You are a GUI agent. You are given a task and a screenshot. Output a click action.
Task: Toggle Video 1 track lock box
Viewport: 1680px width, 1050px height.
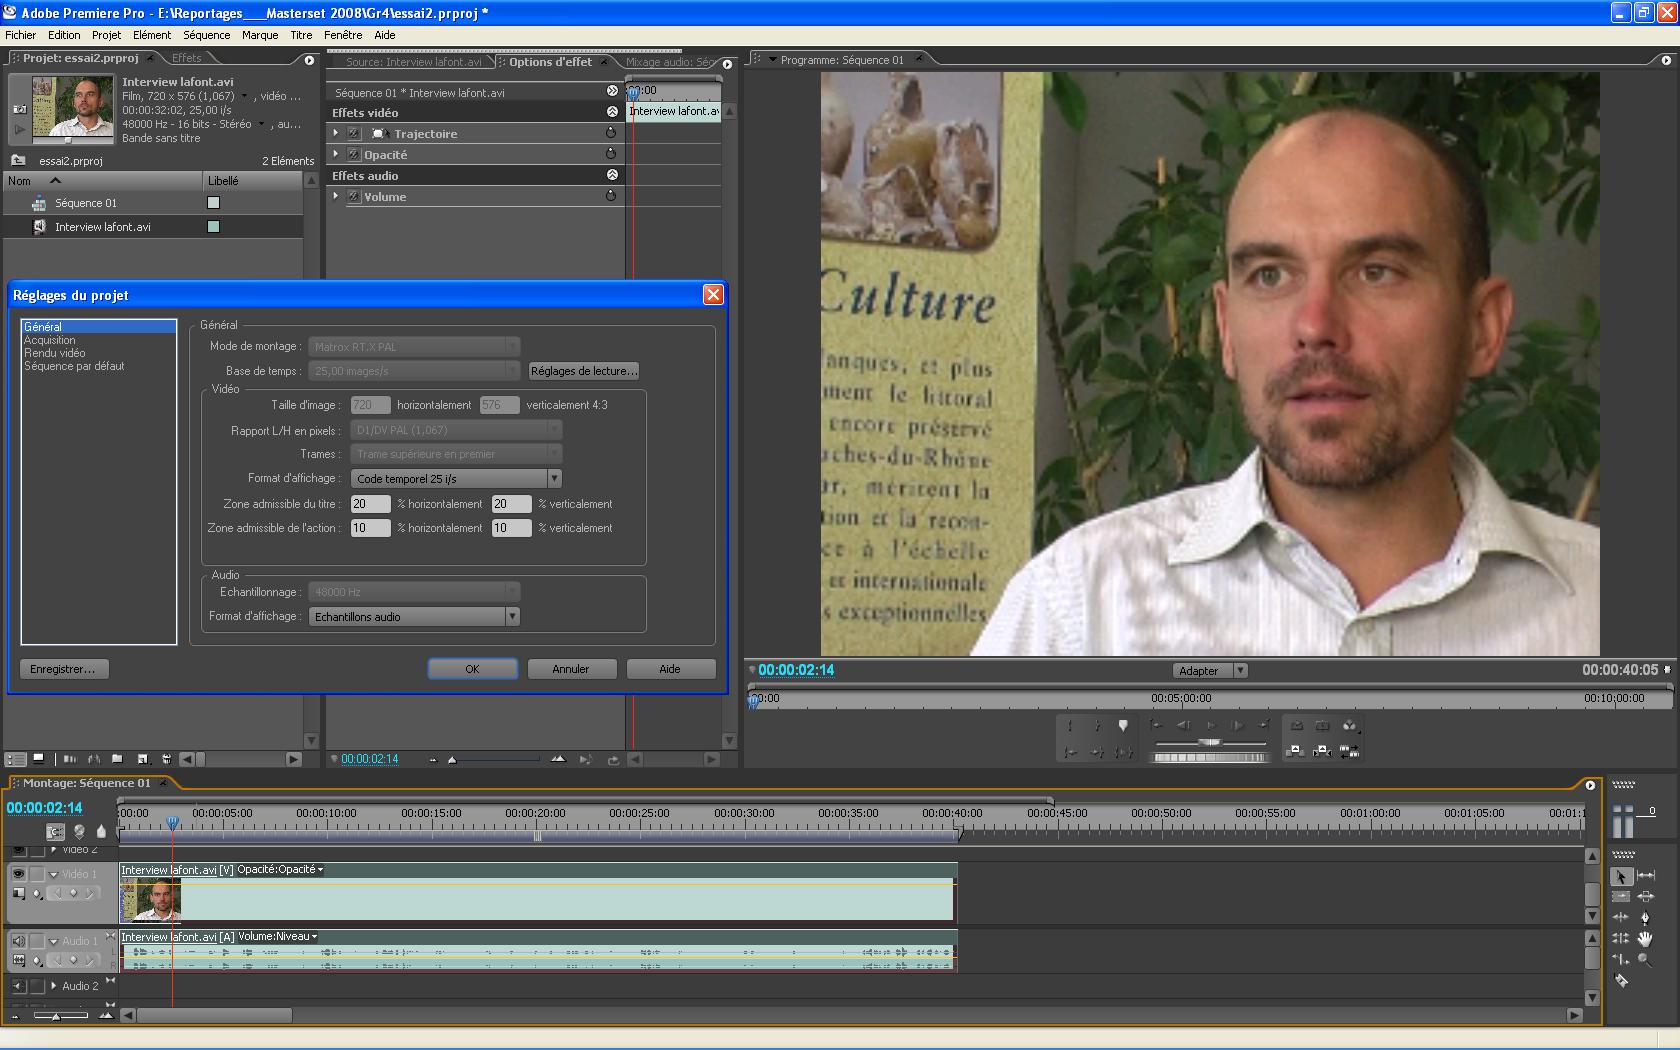click(x=37, y=874)
